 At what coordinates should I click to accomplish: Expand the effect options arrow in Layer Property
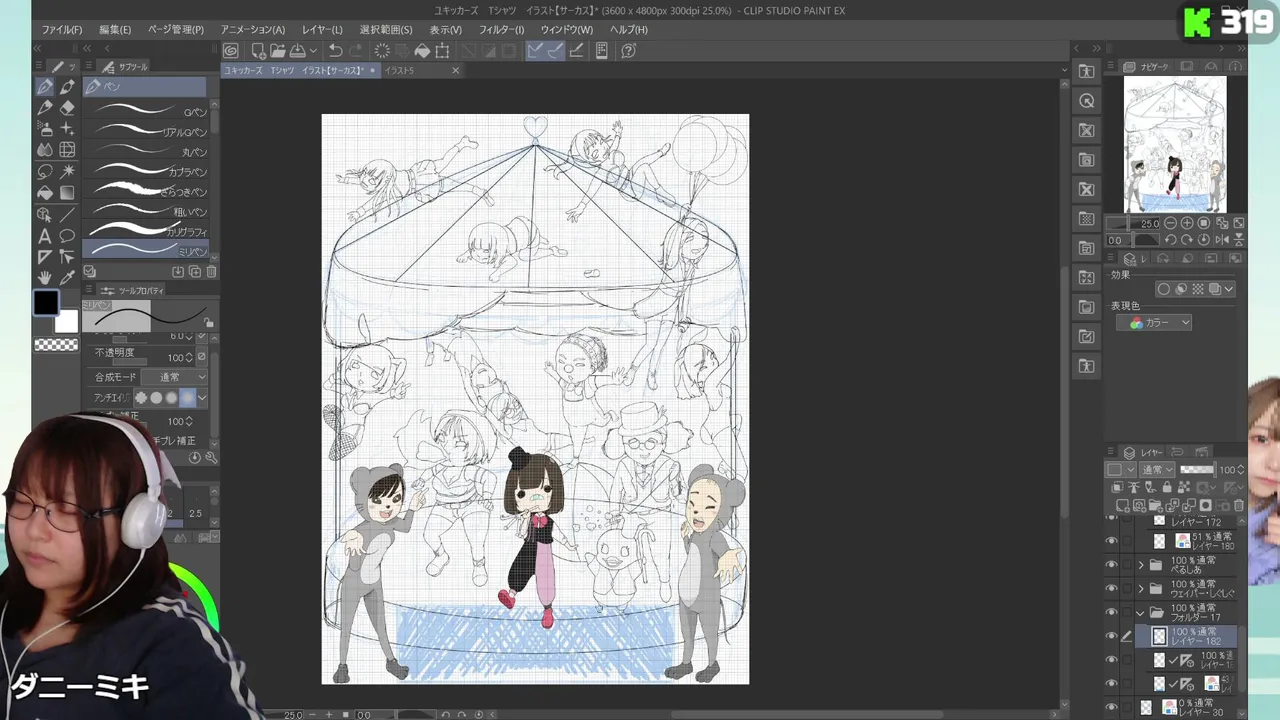[1229, 289]
